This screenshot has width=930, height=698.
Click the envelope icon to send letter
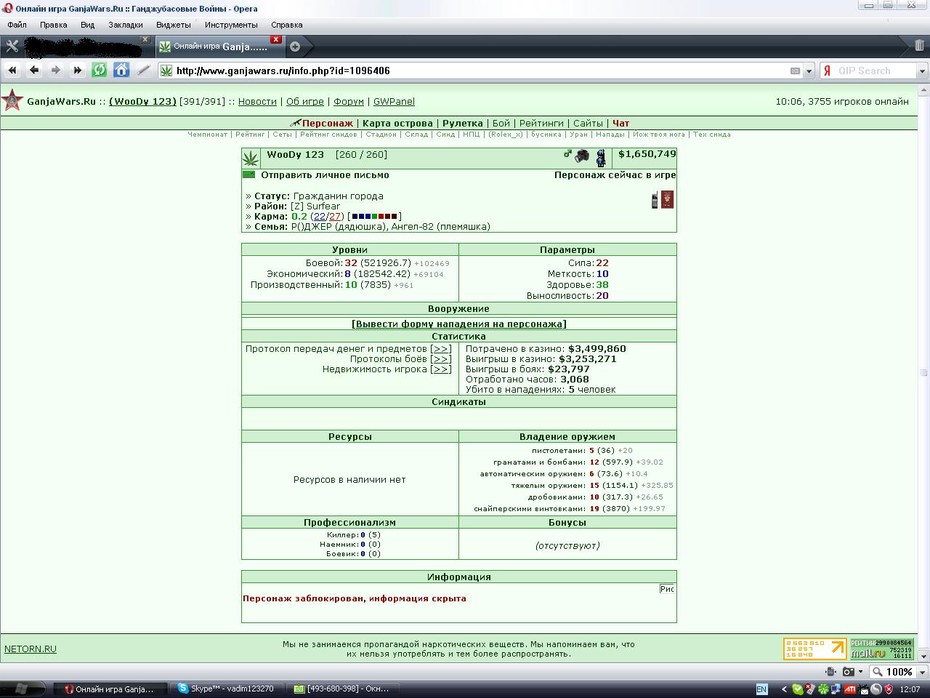tap(249, 175)
